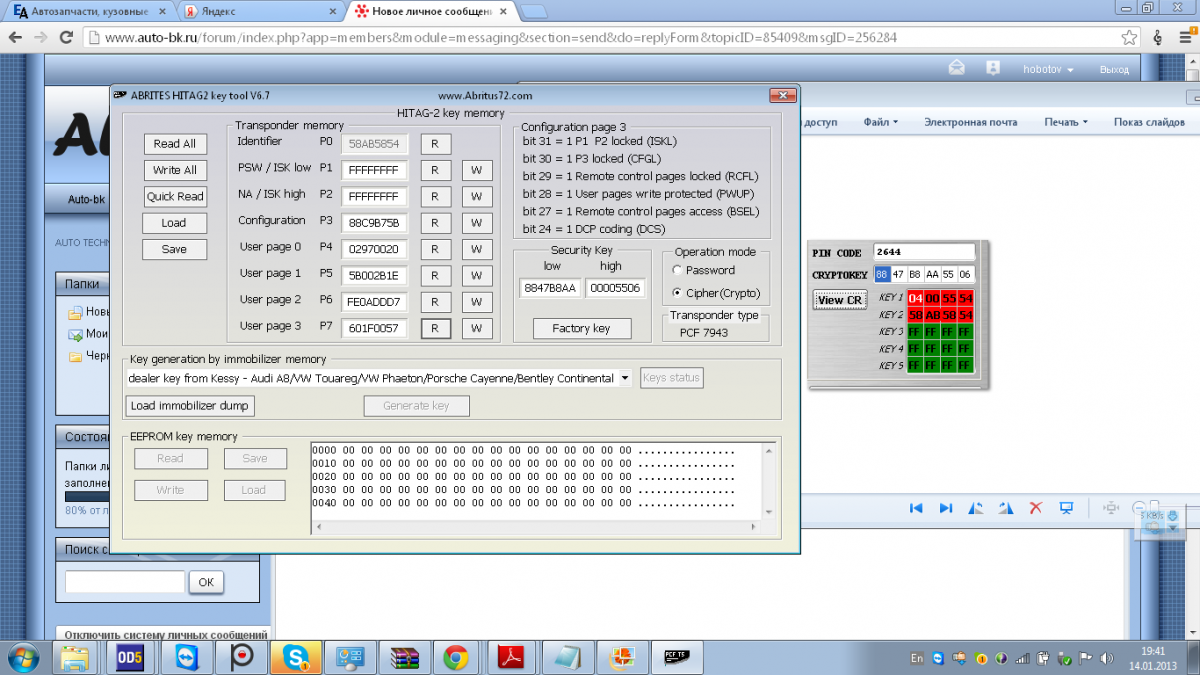Click the Factory key button

tap(581, 328)
